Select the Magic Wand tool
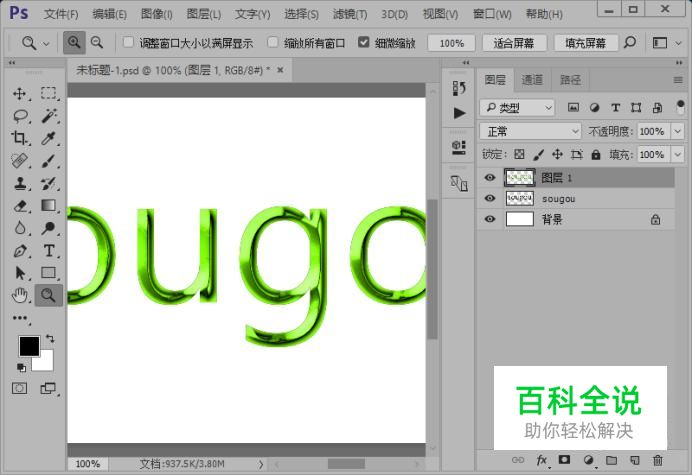The width and height of the screenshot is (692, 475). coord(49,116)
